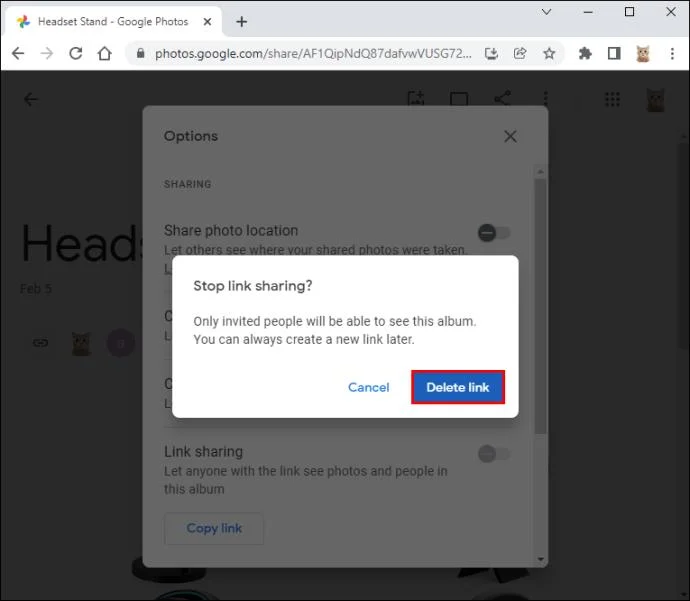
Task: Reload the current page
Action: pyautogui.click(x=76, y=54)
